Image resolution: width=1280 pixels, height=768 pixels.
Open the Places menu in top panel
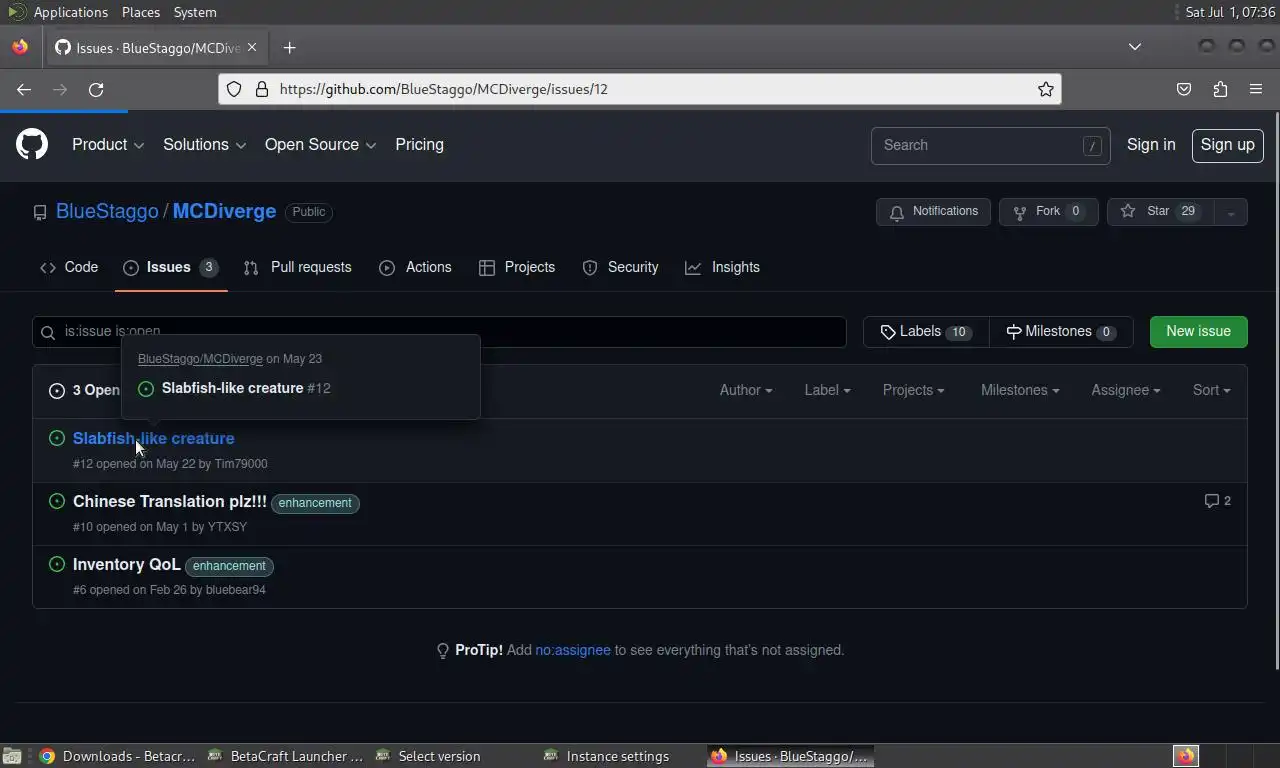click(x=141, y=12)
